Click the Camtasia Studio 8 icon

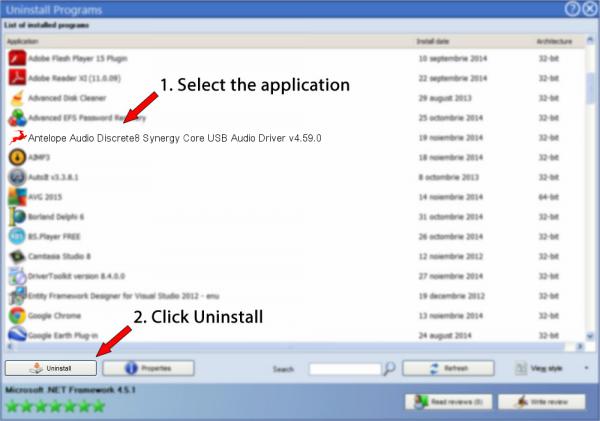[x=17, y=256]
